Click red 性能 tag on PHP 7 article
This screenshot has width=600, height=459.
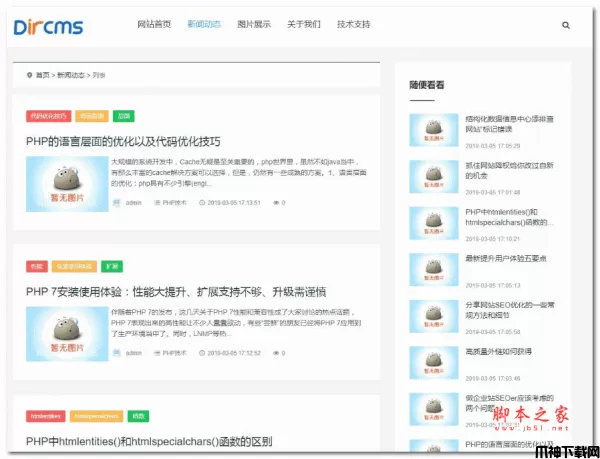click(x=37, y=266)
